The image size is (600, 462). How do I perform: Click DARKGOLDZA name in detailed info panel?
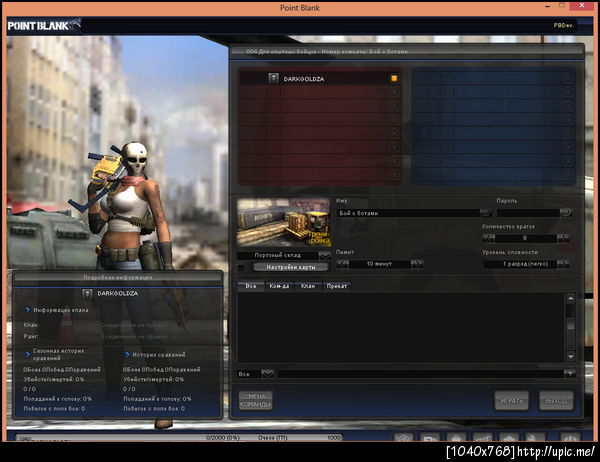pyautogui.click(x=117, y=294)
